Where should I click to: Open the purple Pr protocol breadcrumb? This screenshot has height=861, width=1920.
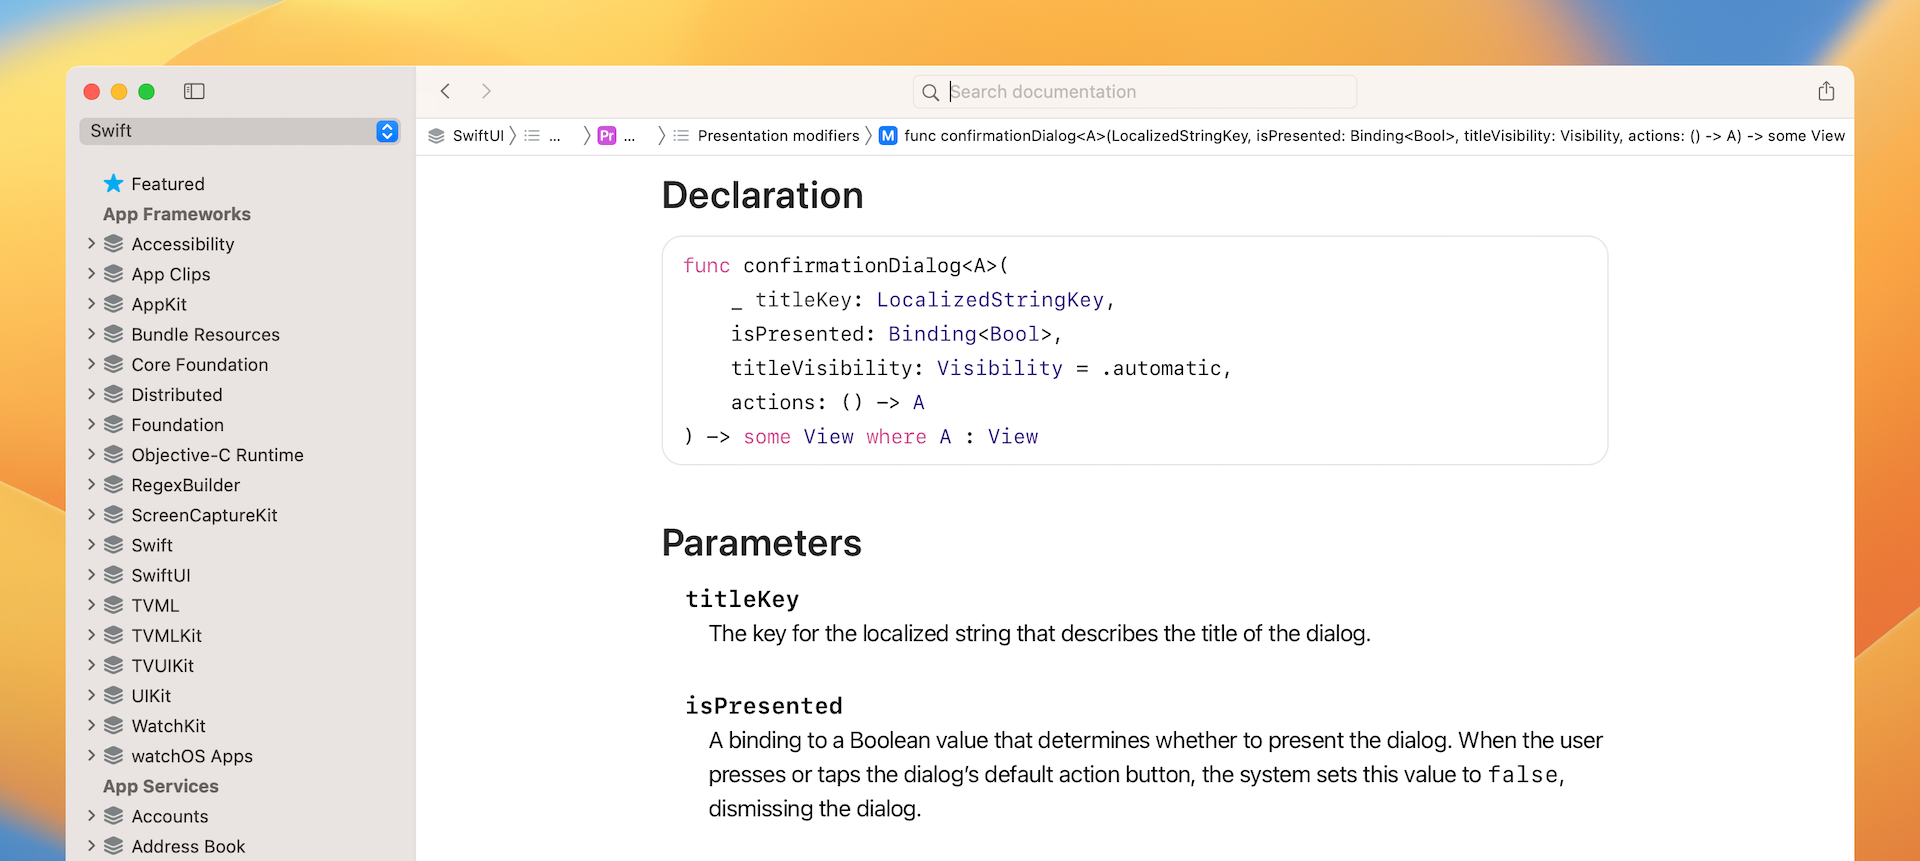click(616, 136)
